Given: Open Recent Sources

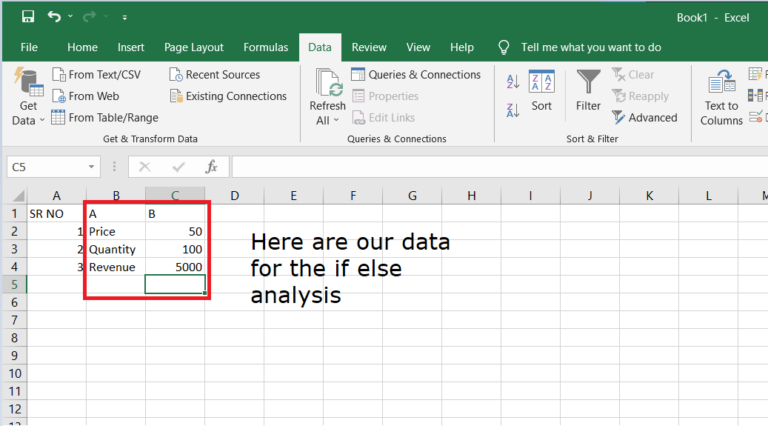Looking at the screenshot, I should (215, 74).
